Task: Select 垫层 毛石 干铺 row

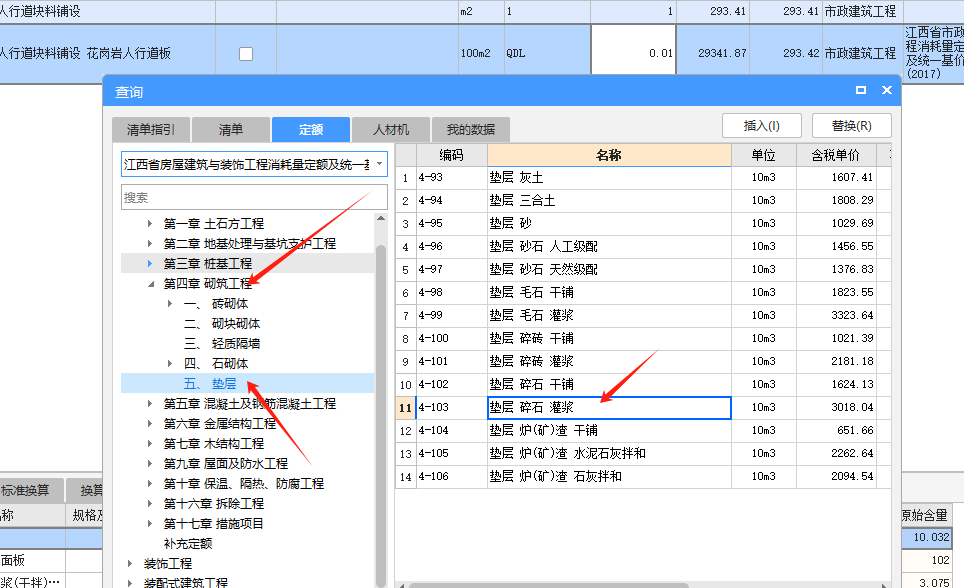Action: [x=642, y=293]
